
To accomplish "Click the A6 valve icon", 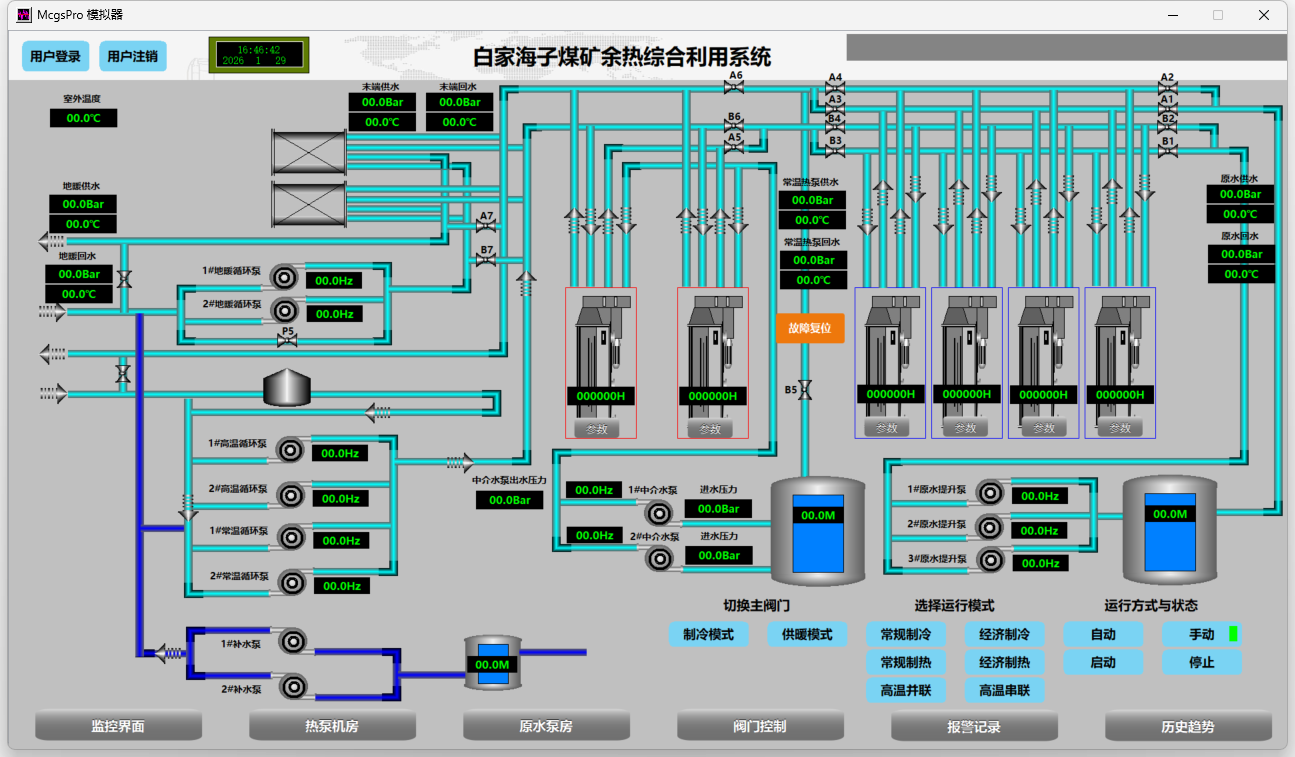I will 735,87.
